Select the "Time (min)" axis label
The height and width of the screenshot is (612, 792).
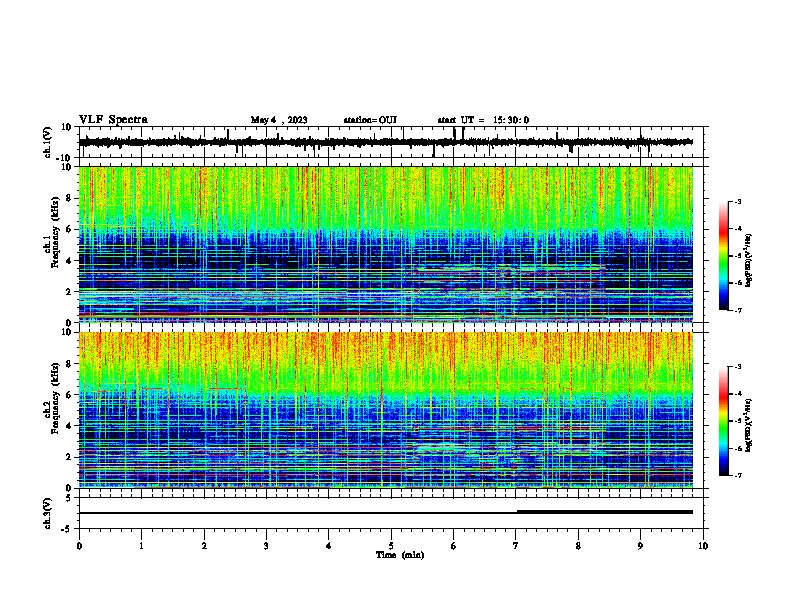[400, 555]
